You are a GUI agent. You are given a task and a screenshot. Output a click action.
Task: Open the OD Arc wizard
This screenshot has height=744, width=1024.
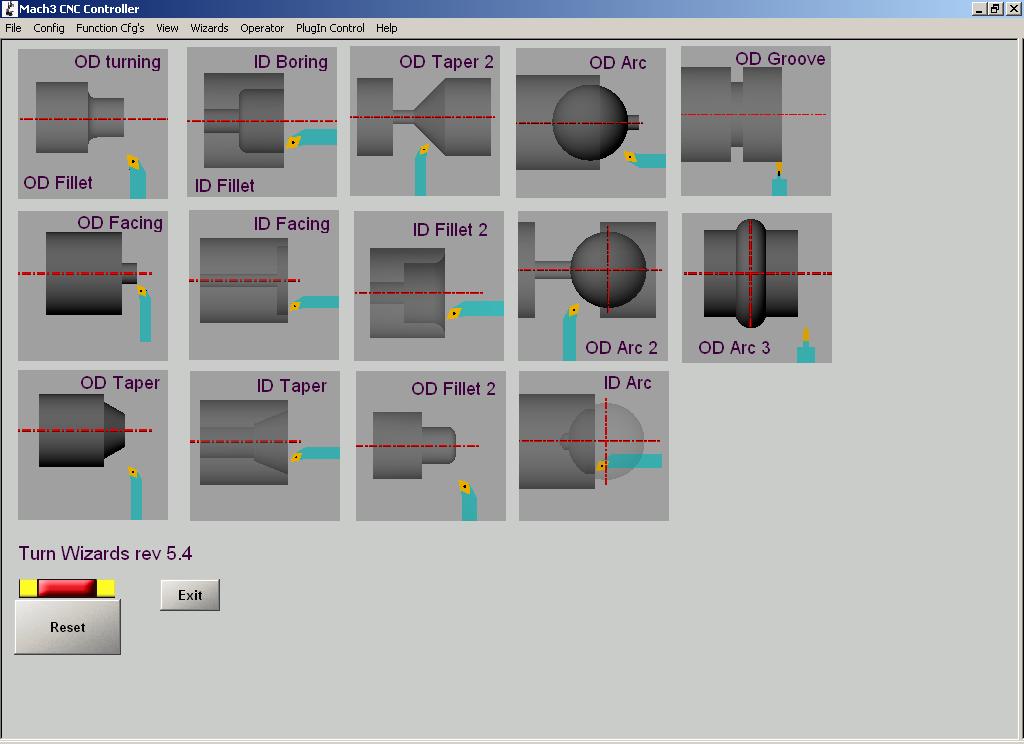click(591, 122)
